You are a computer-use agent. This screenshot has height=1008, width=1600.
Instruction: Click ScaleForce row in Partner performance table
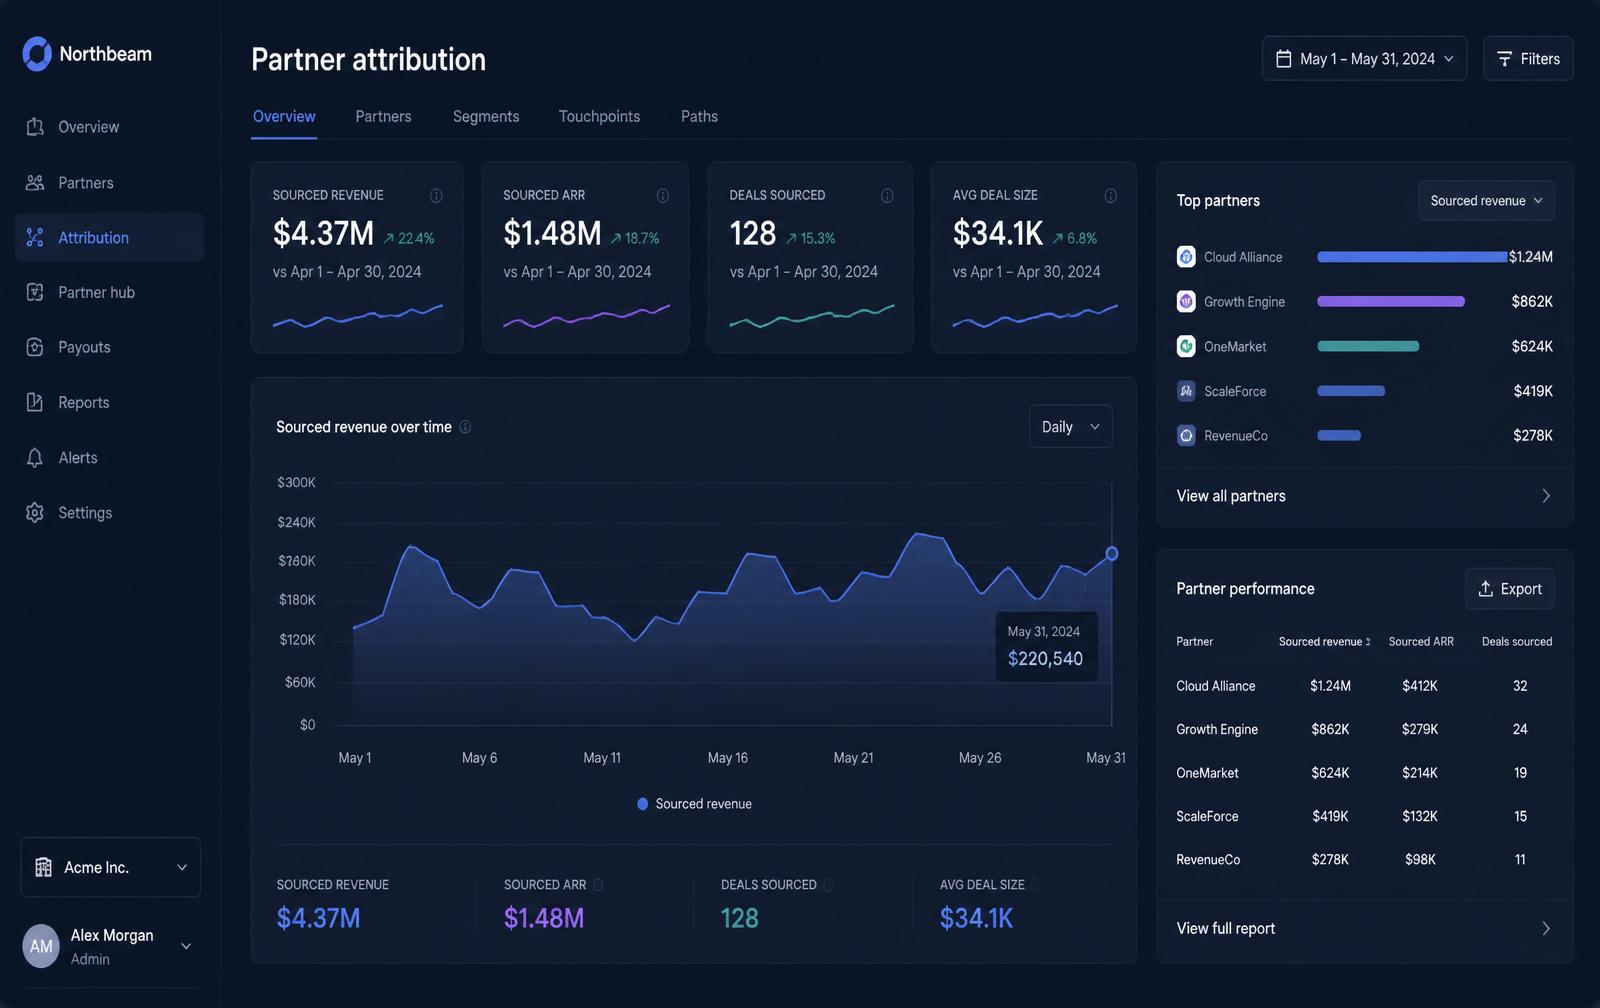click(1365, 816)
